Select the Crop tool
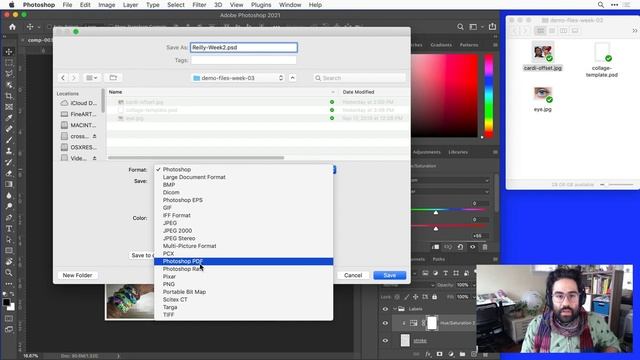 pos(9,96)
